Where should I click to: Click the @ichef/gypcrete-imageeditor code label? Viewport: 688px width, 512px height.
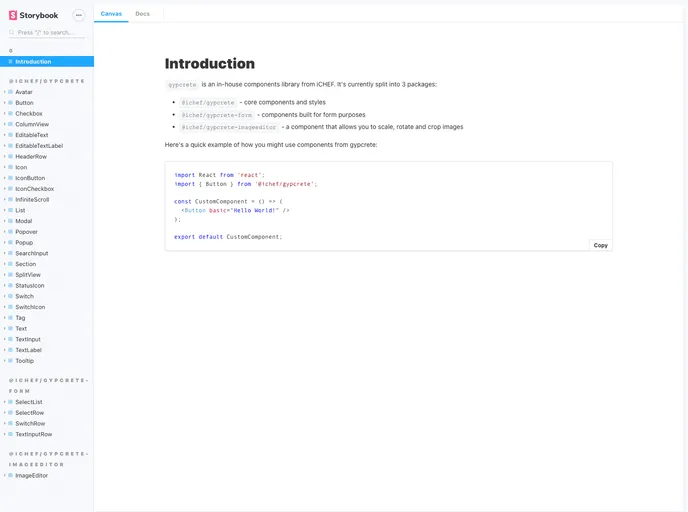[x=229, y=127]
